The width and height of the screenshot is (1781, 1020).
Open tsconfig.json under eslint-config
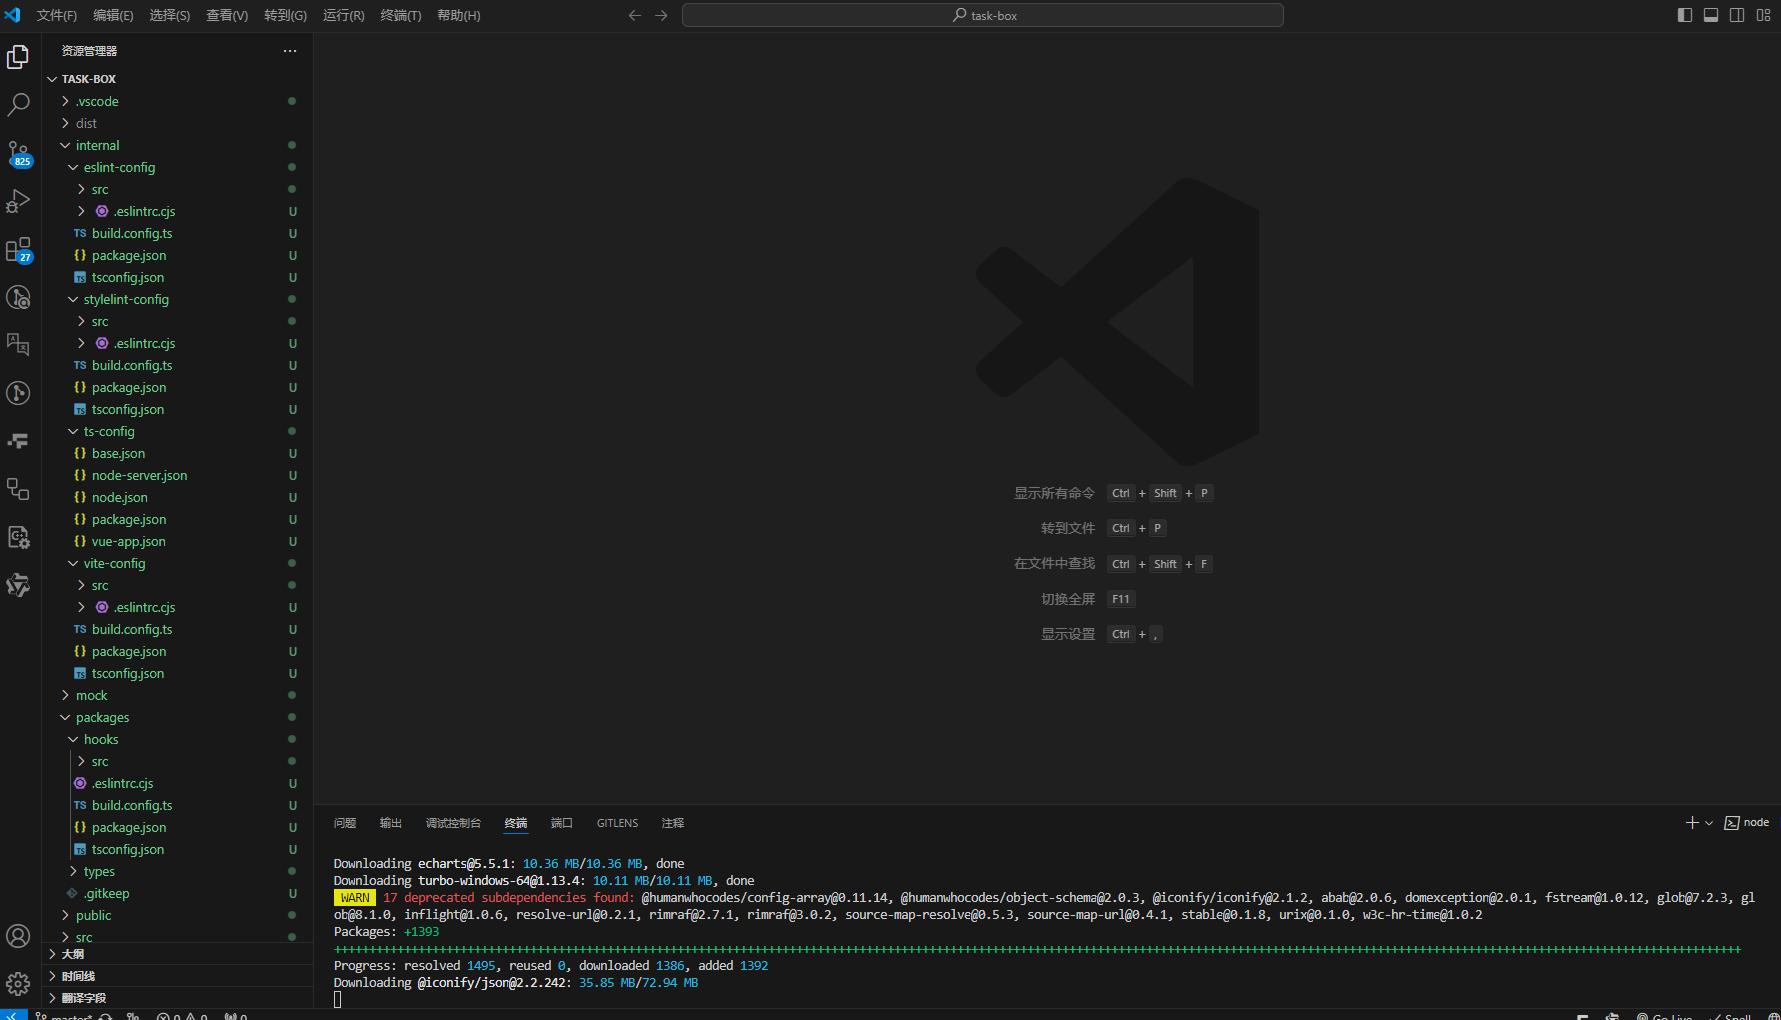point(178,277)
